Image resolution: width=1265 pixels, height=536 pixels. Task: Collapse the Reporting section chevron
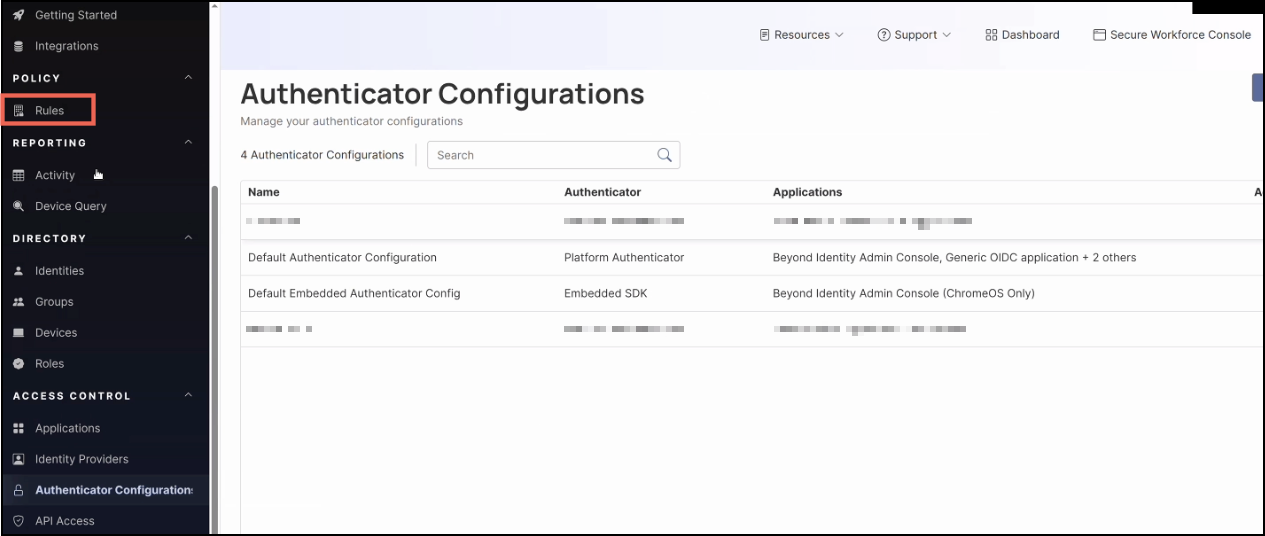coord(189,143)
